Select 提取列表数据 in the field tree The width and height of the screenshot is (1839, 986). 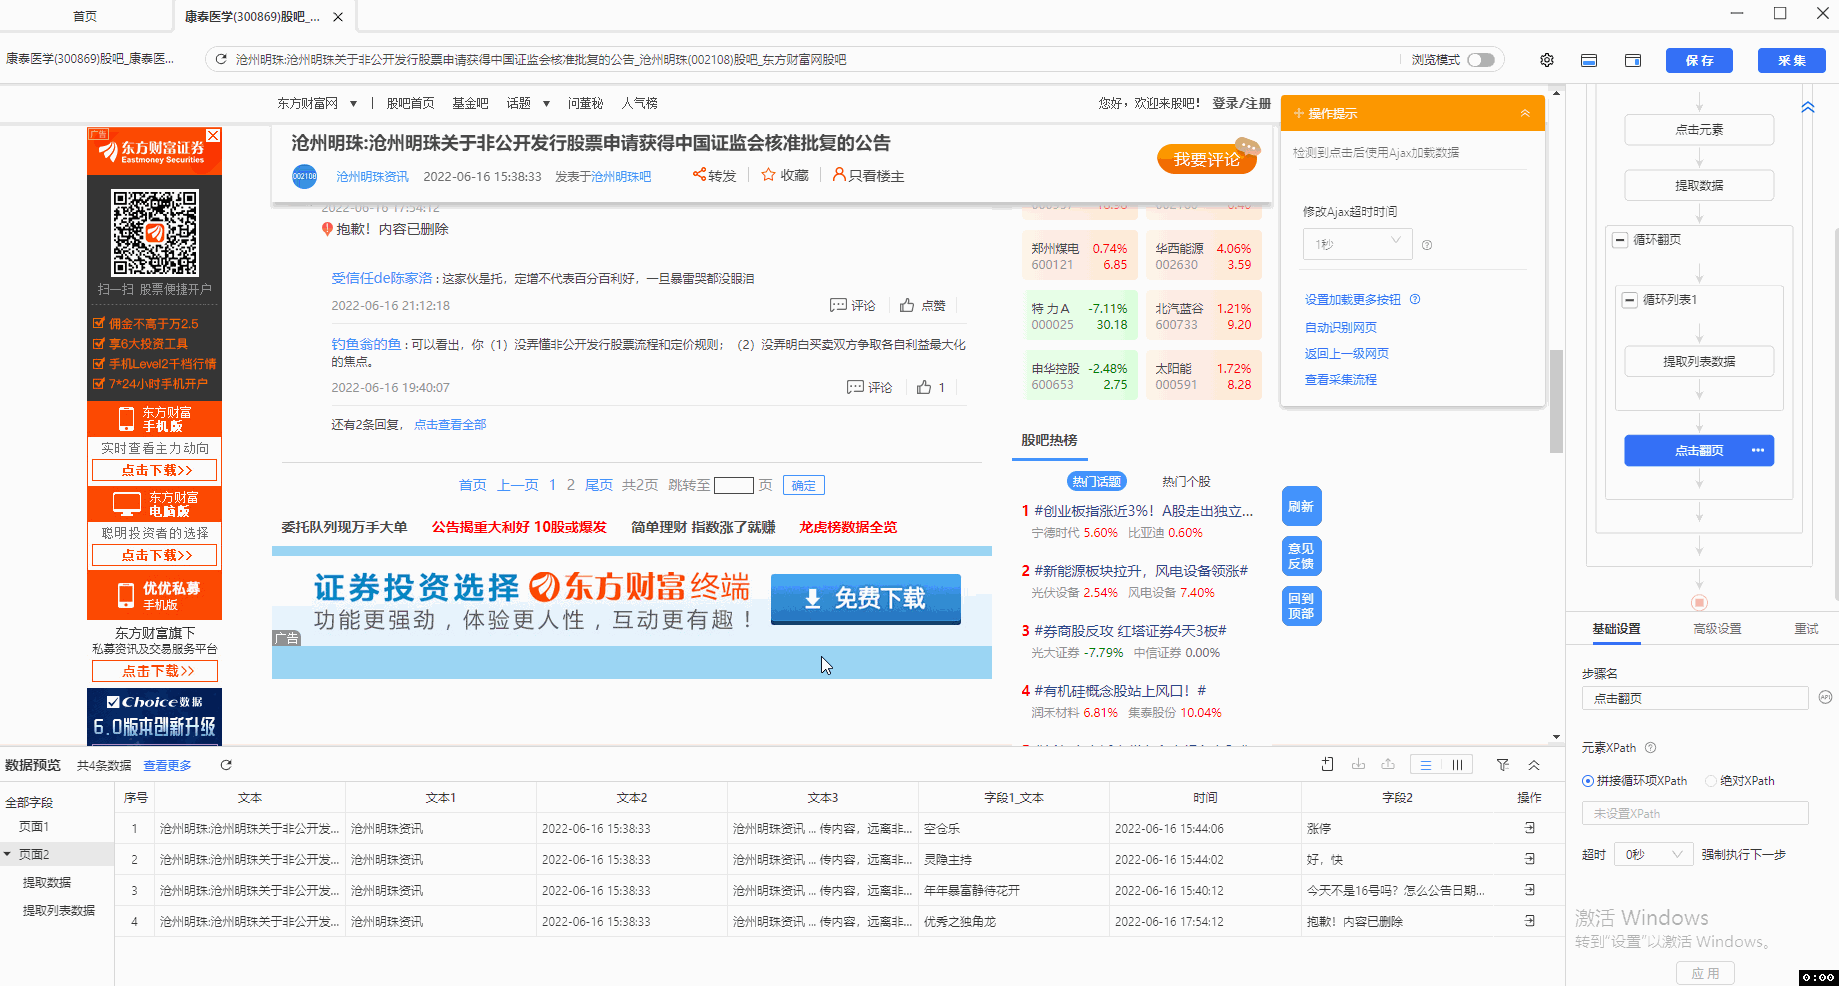coord(59,910)
